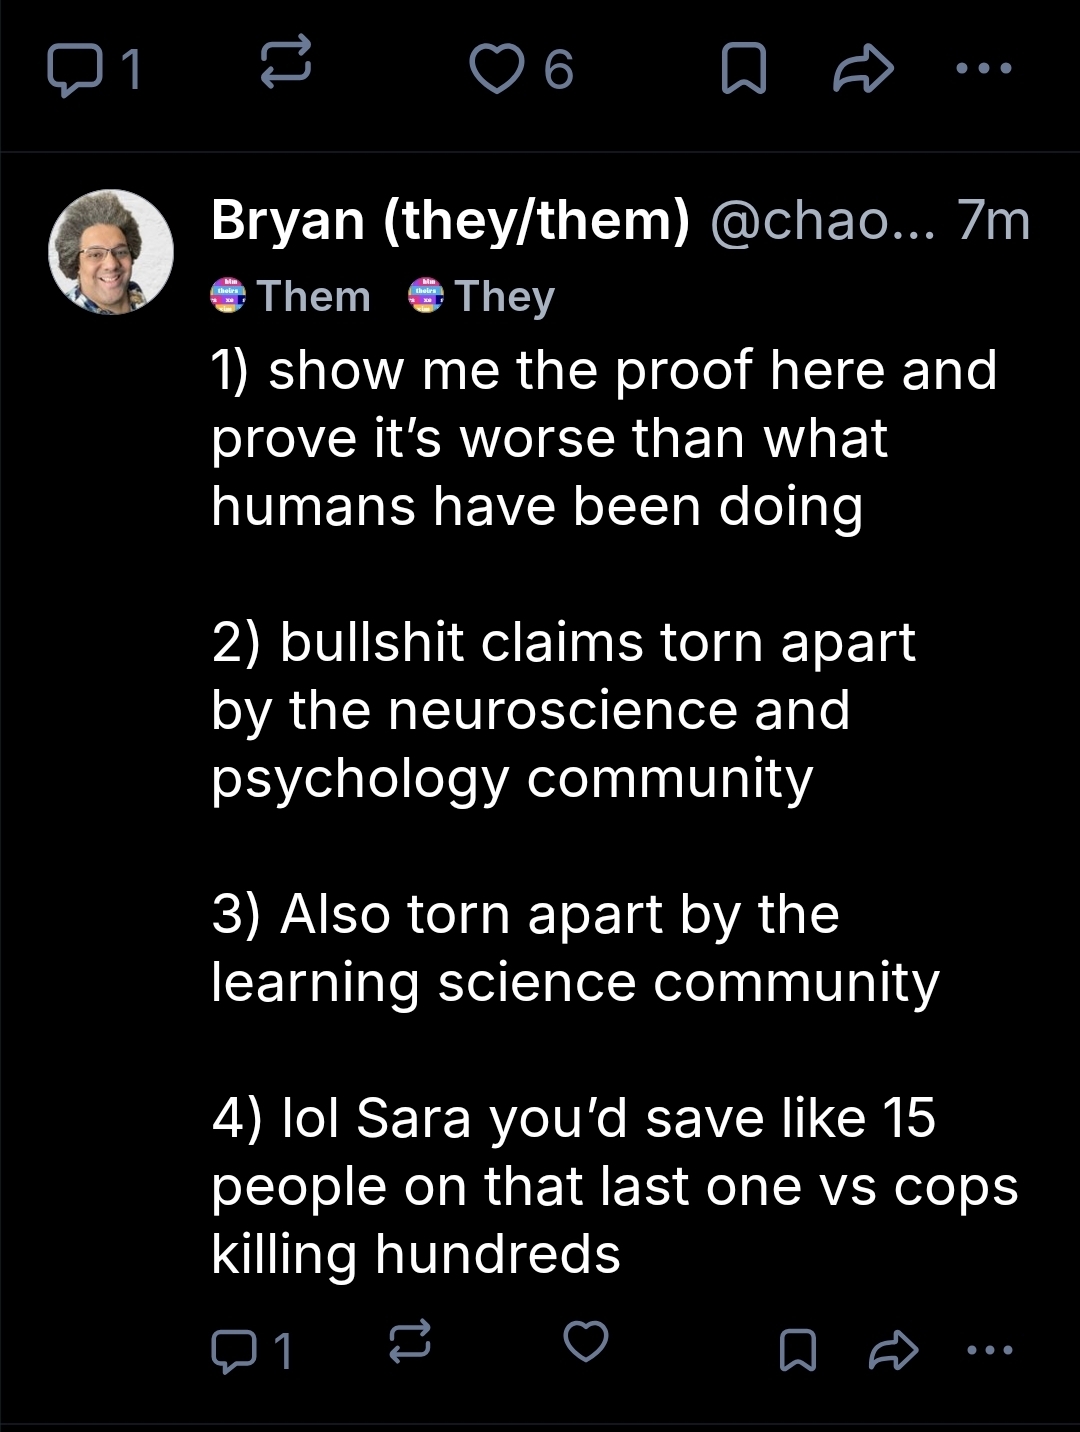This screenshot has width=1080, height=1432.
Task: Tap the display name Bryan (they/them)
Action: pos(450,220)
